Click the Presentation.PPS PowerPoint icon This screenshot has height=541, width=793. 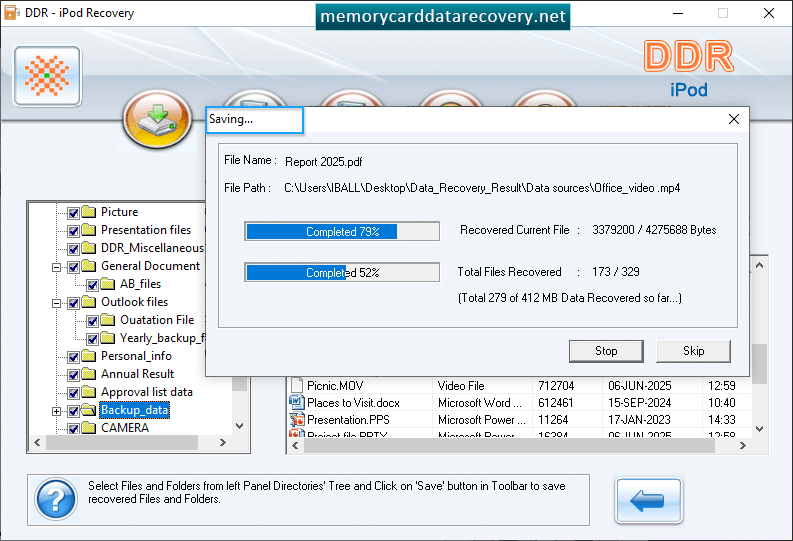pos(297,420)
